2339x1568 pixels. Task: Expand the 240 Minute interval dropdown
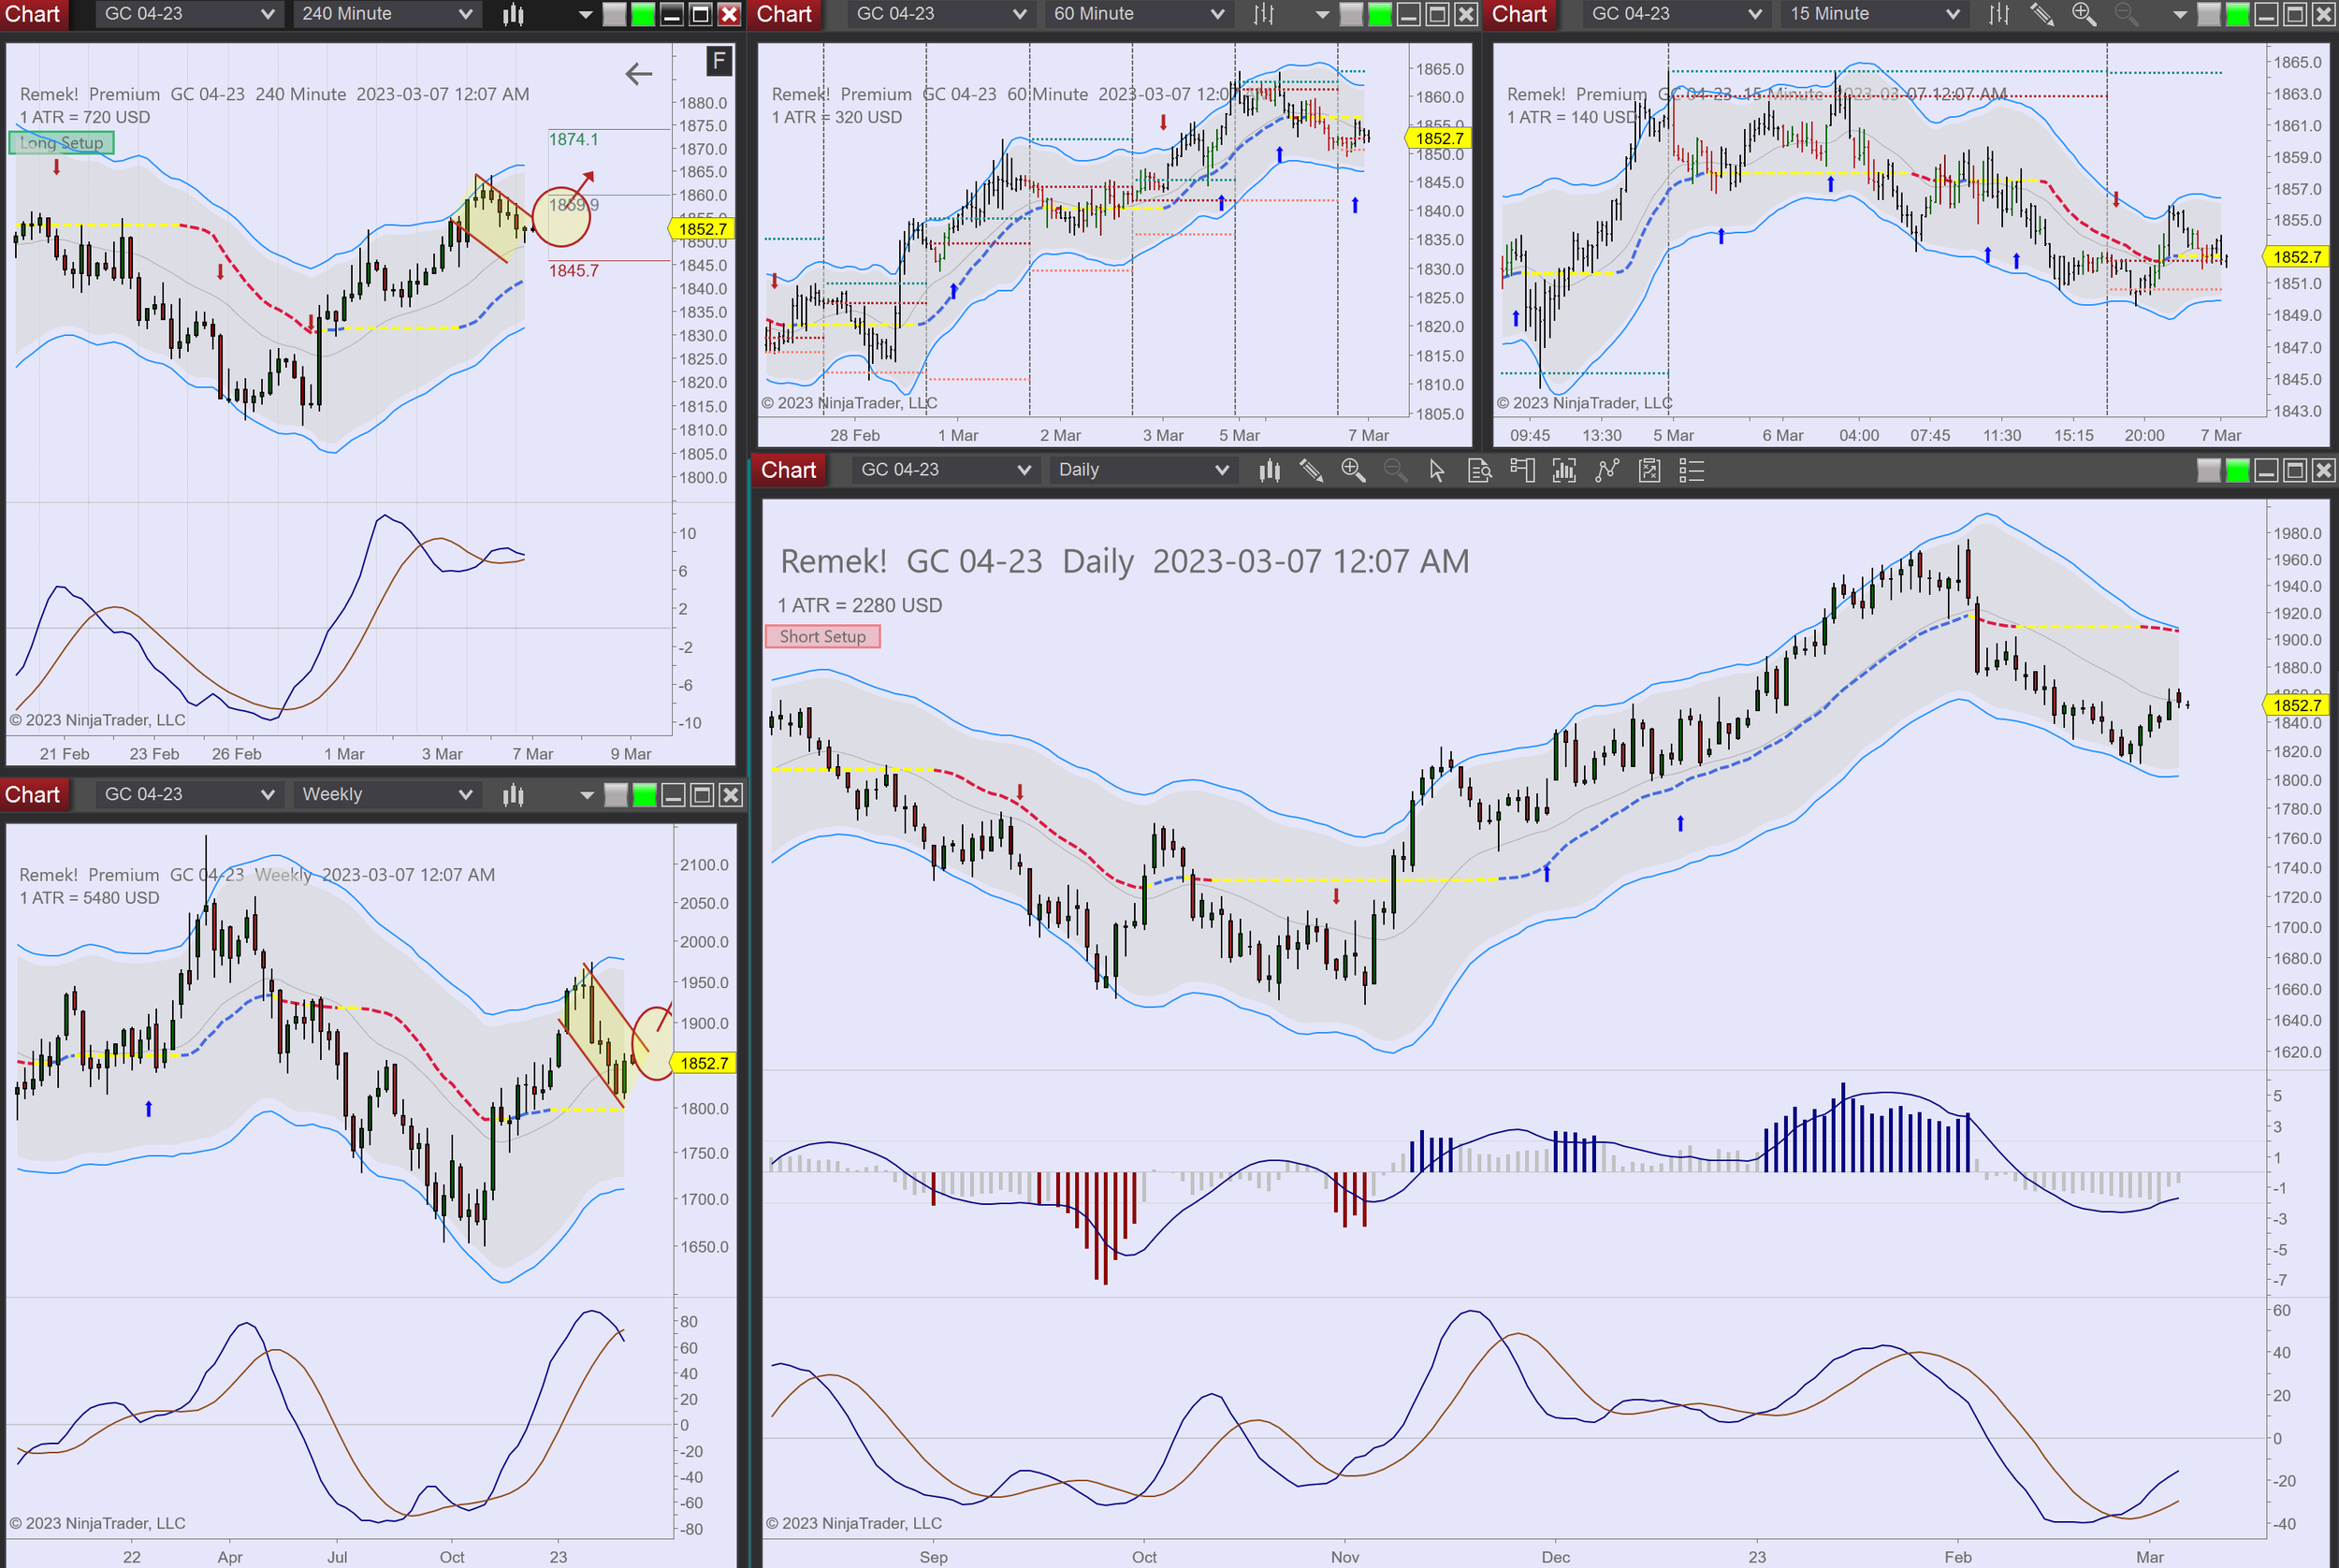coord(465,14)
